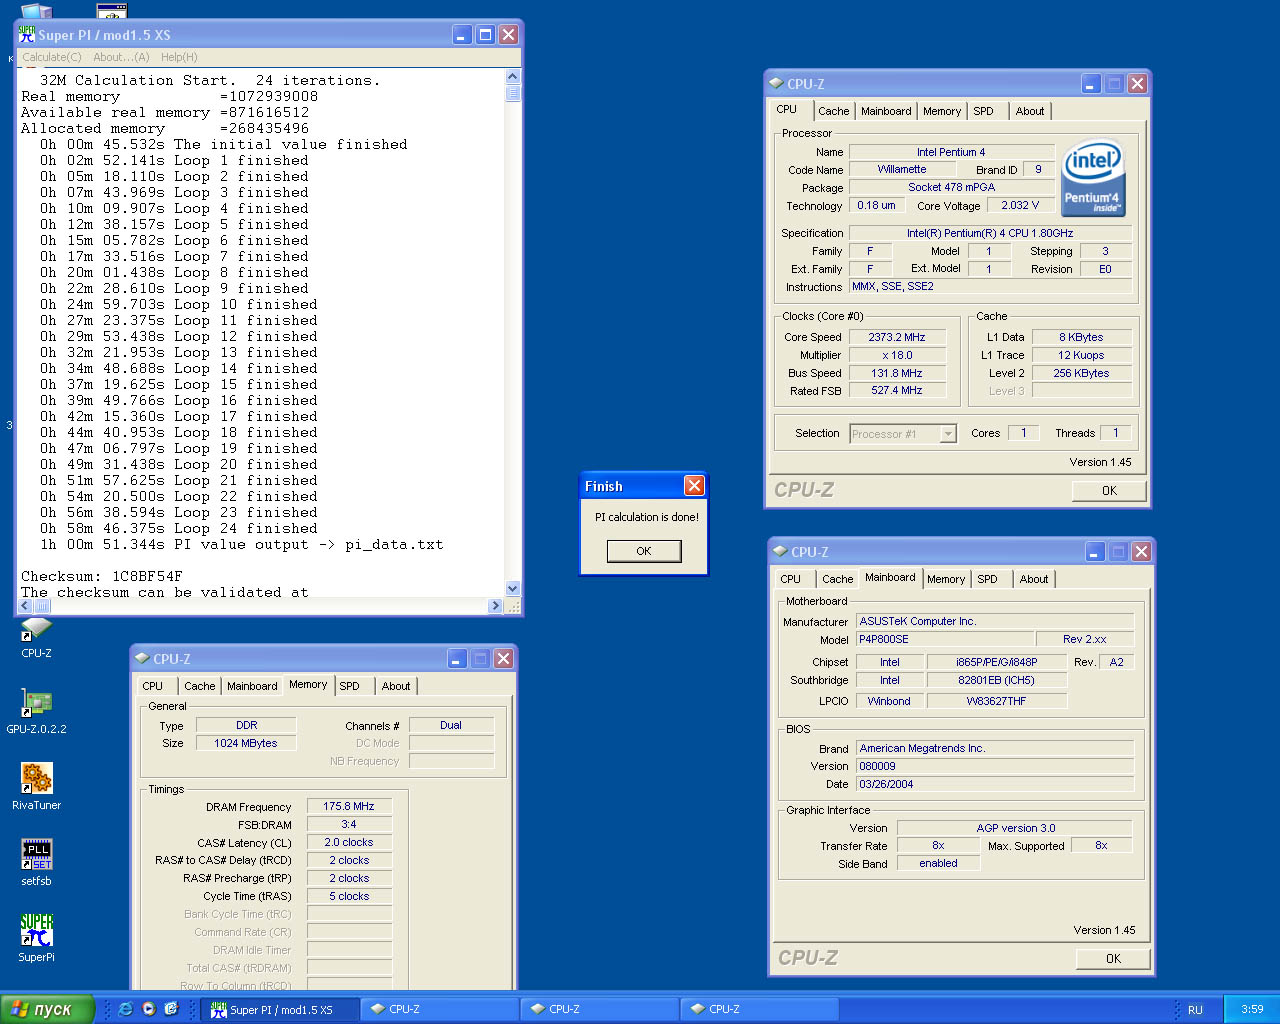Click OK in the CPU-Z CPU window

[x=1109, y=490]
